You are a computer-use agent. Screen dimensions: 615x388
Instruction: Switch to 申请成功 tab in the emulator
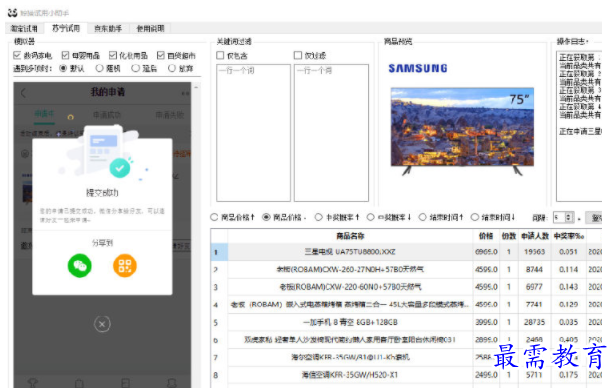coord(107,115)
